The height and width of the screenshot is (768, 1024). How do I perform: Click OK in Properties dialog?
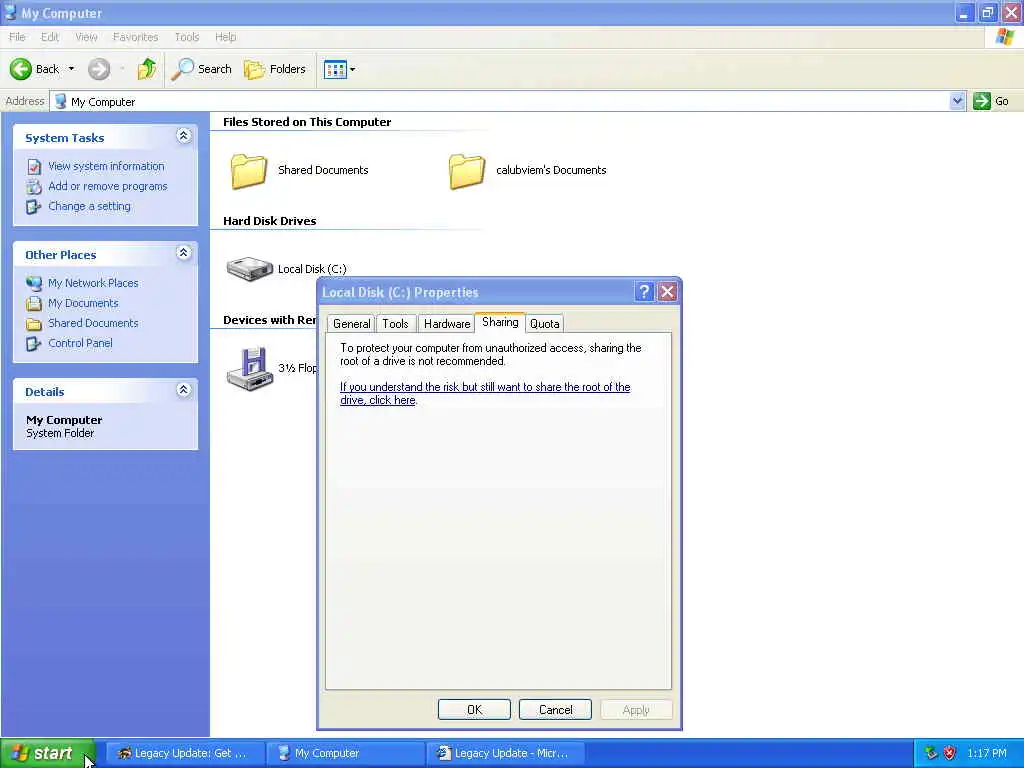click(474, 710)
